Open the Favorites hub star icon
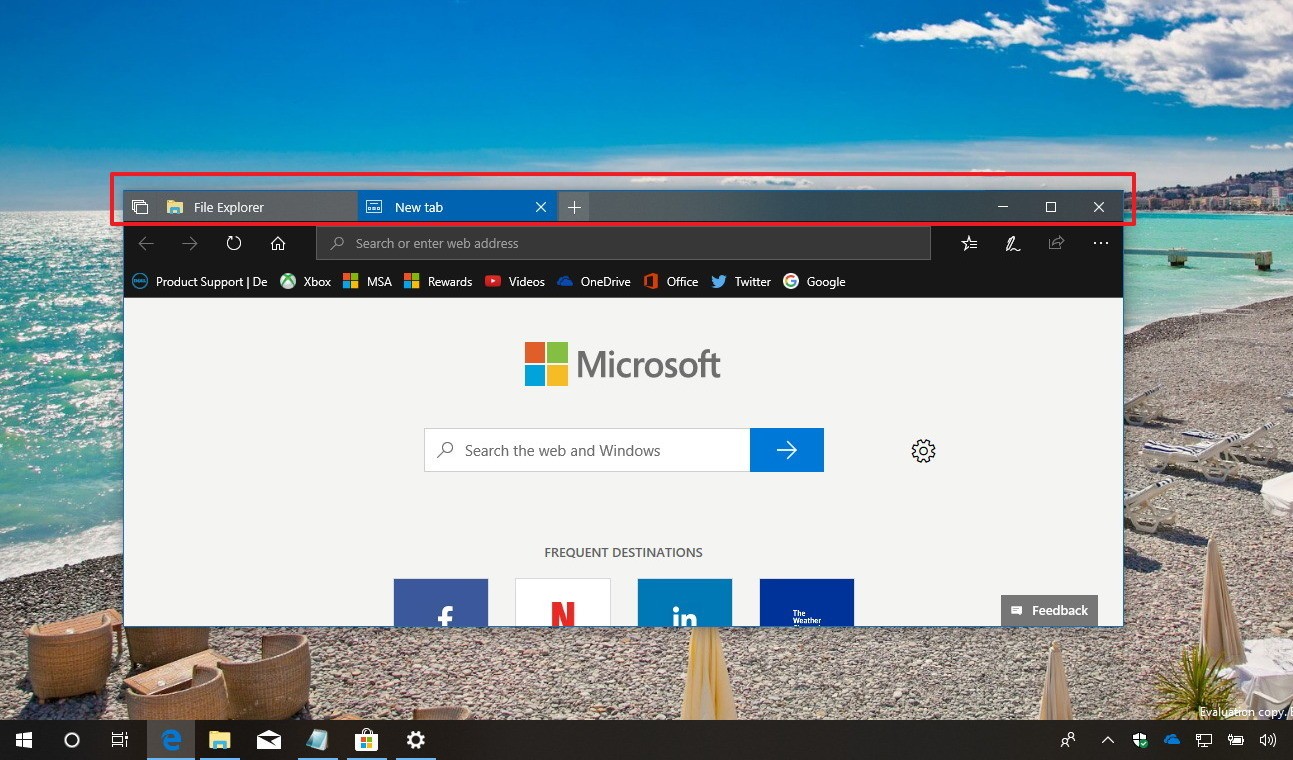The image size is (1293, 760). click(969, 243)
